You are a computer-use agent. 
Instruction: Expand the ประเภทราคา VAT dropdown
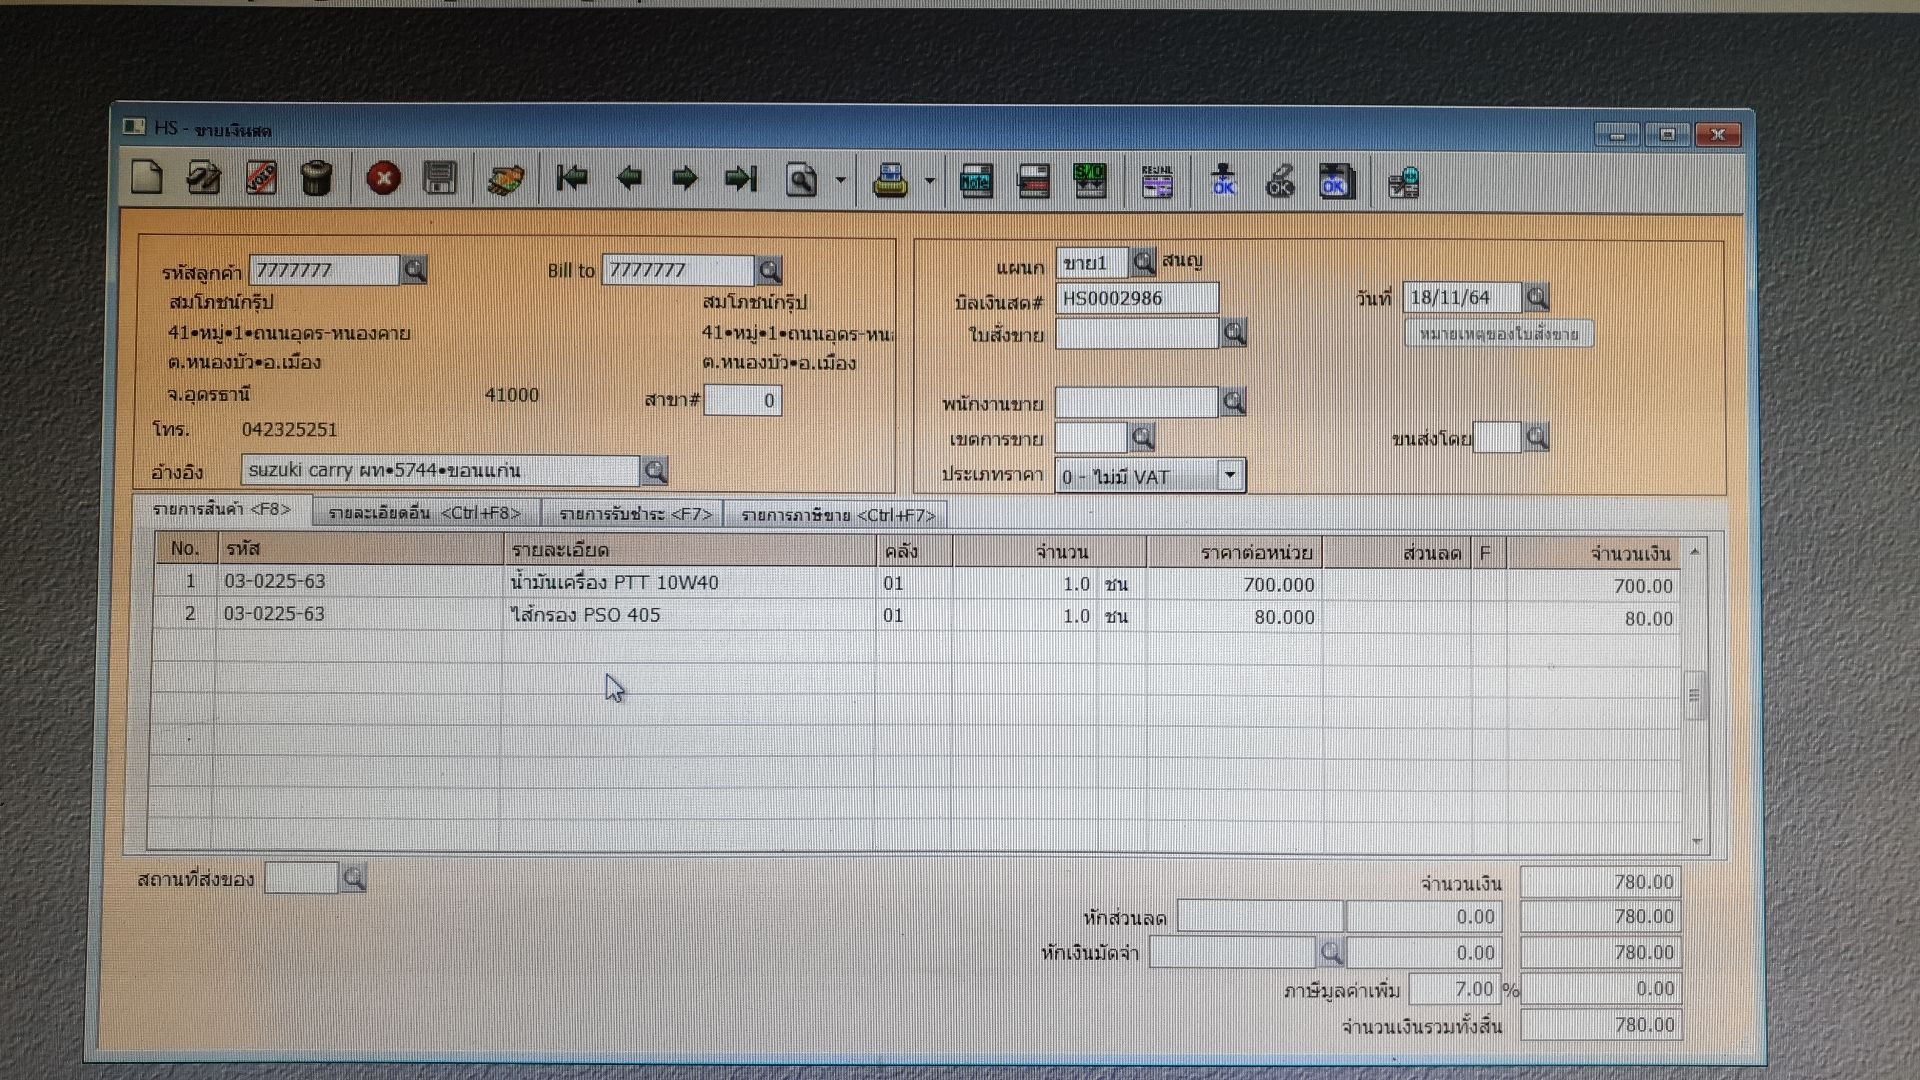click(1231, 475)
